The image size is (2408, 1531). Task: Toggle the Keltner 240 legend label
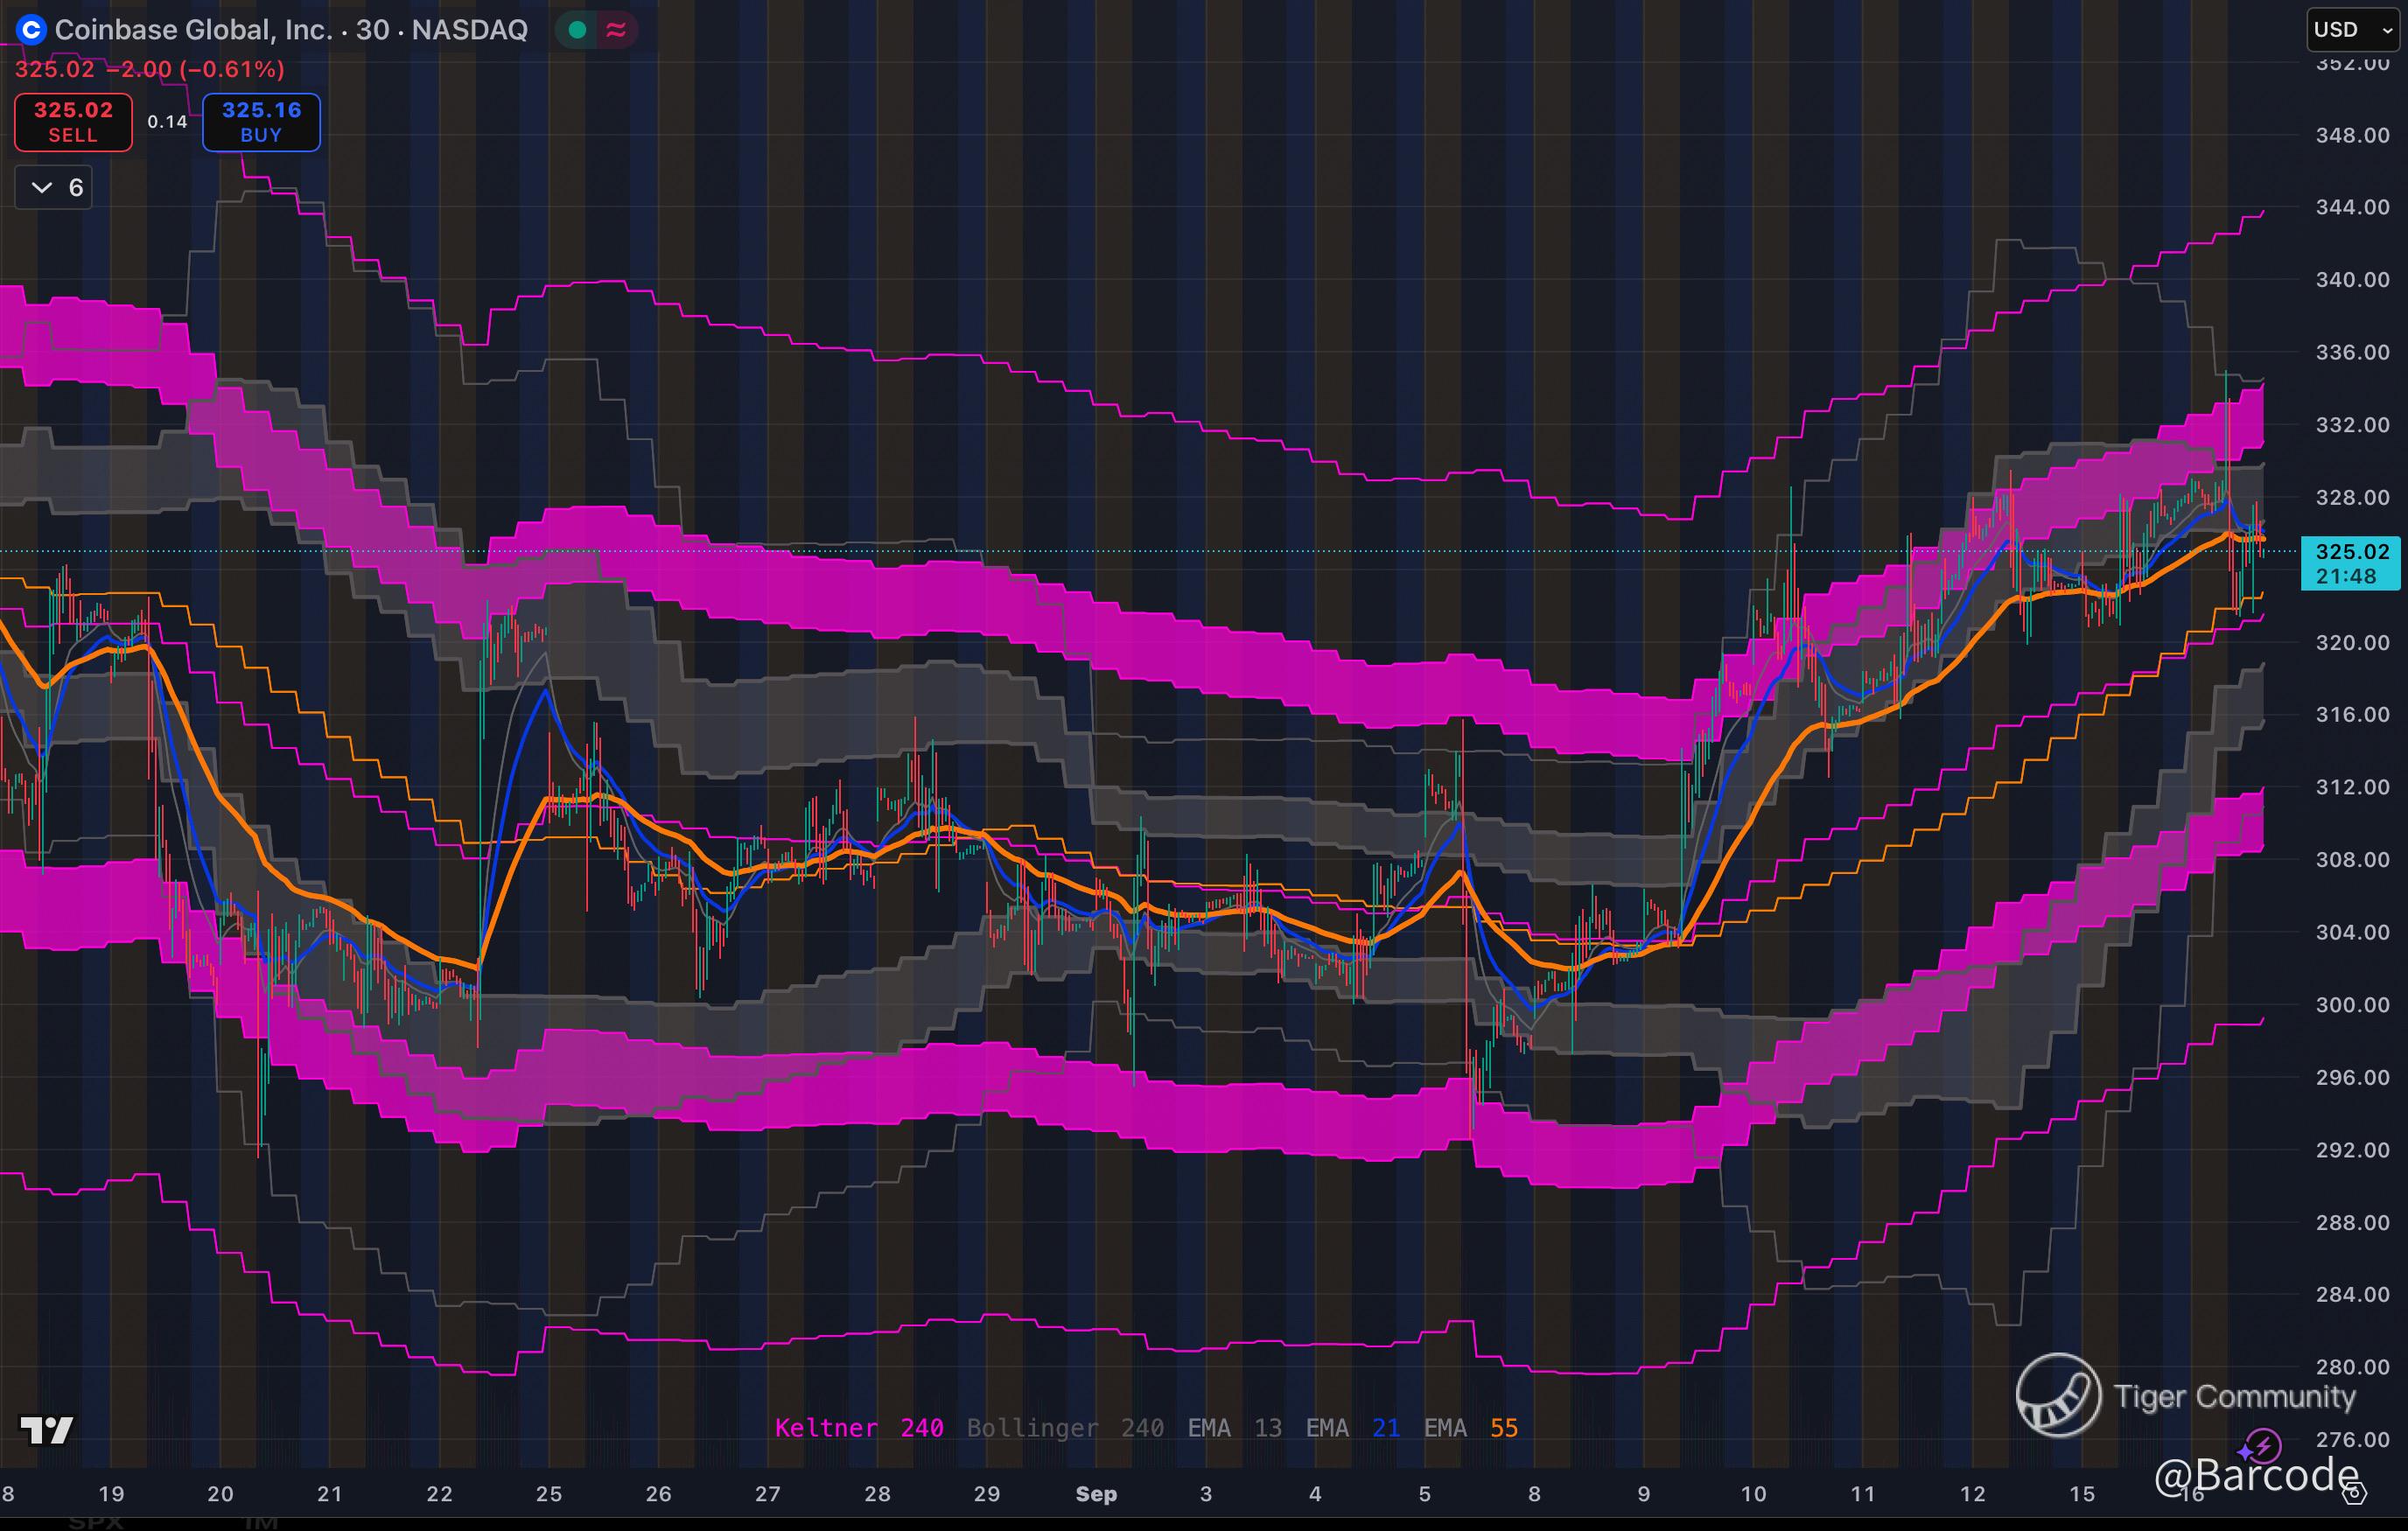pyautogui.click(x=858, y=1428)
